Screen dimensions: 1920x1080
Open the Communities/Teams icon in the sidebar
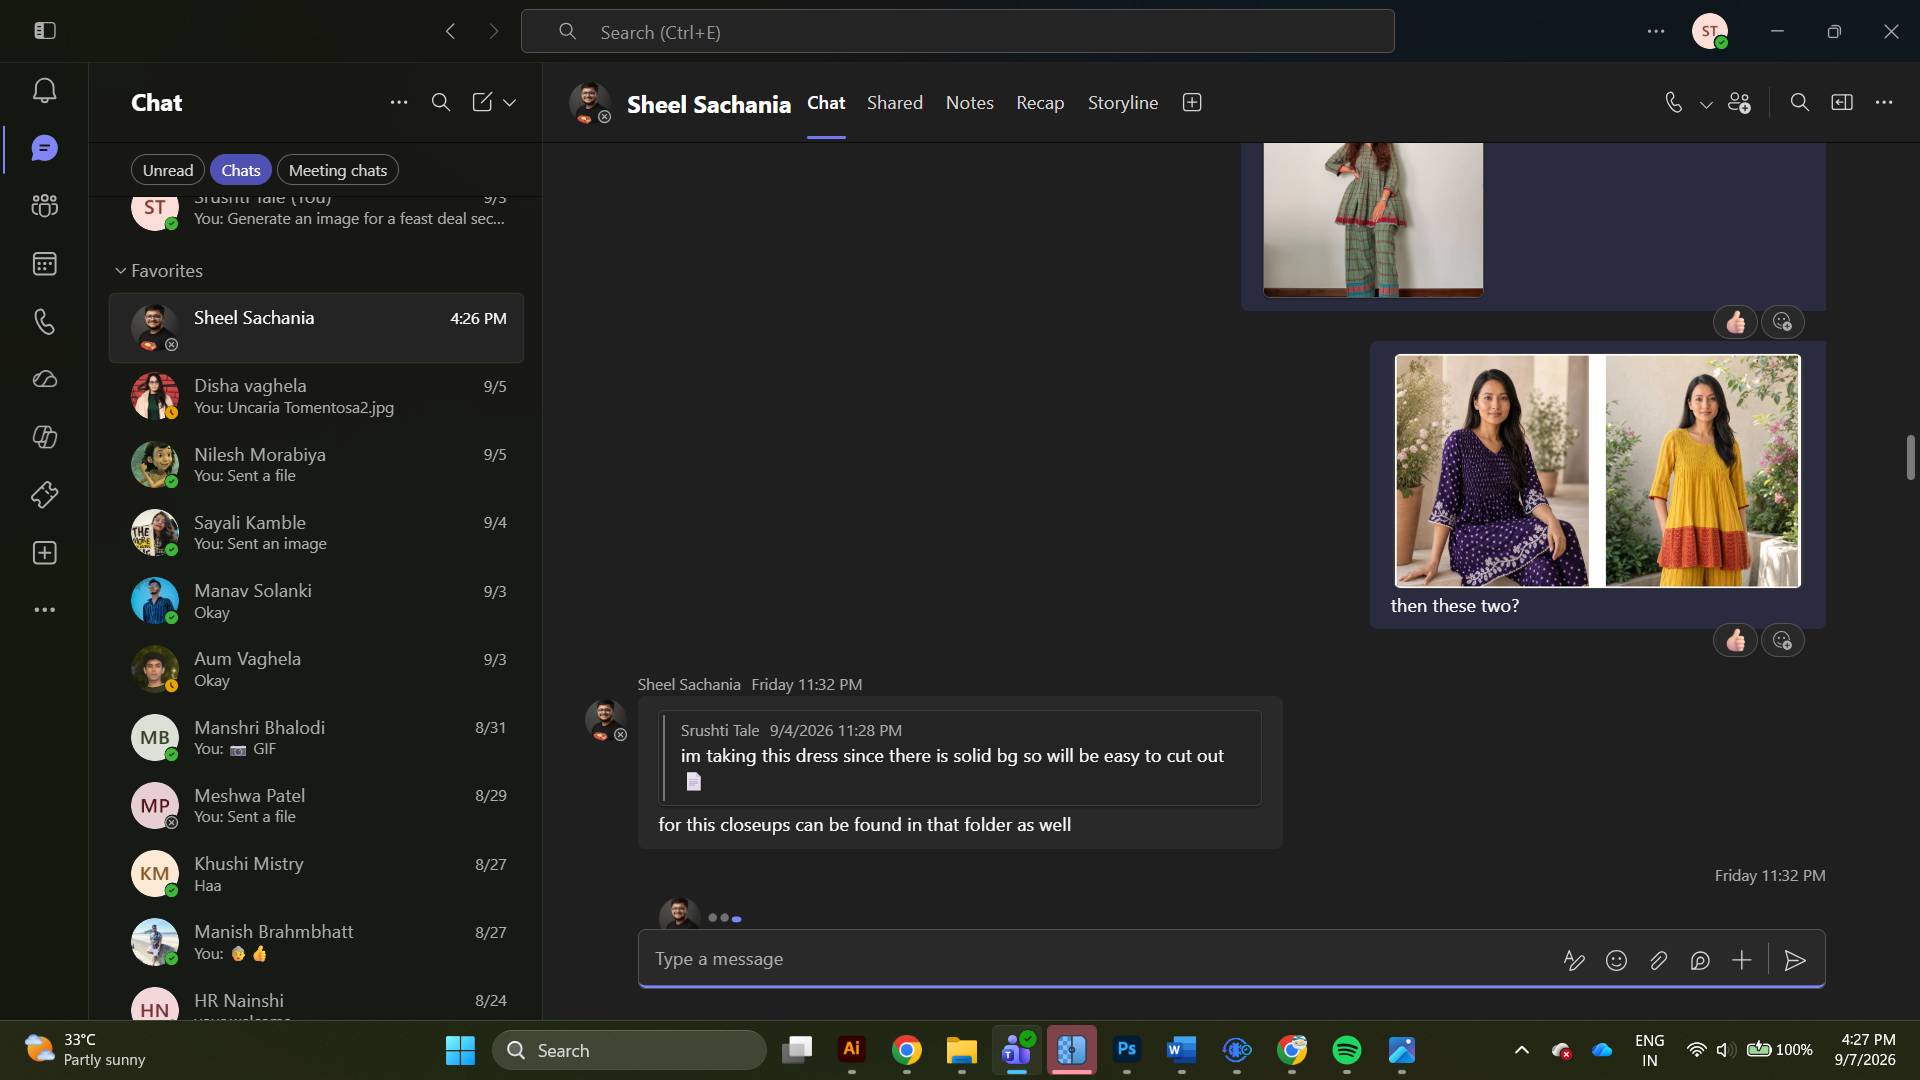pyautogui.click(x=44, y=206)
